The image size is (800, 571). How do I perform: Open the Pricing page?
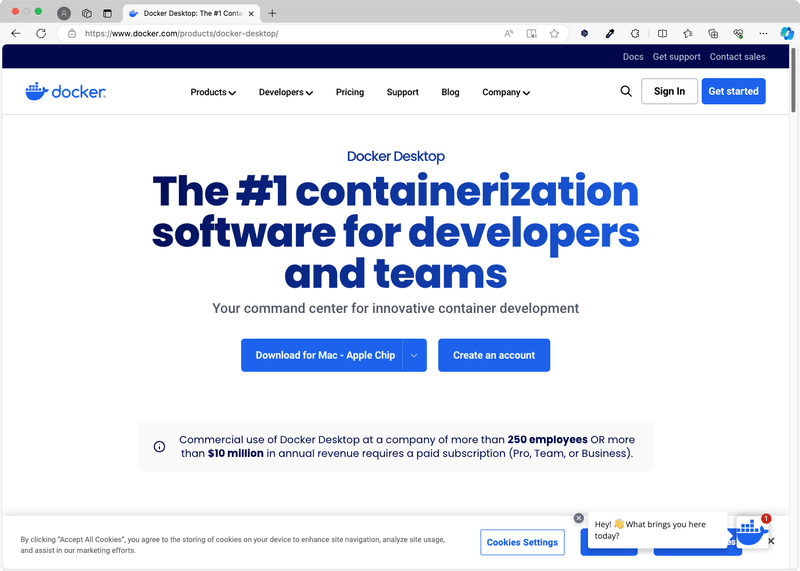click(x=350, y=92)
